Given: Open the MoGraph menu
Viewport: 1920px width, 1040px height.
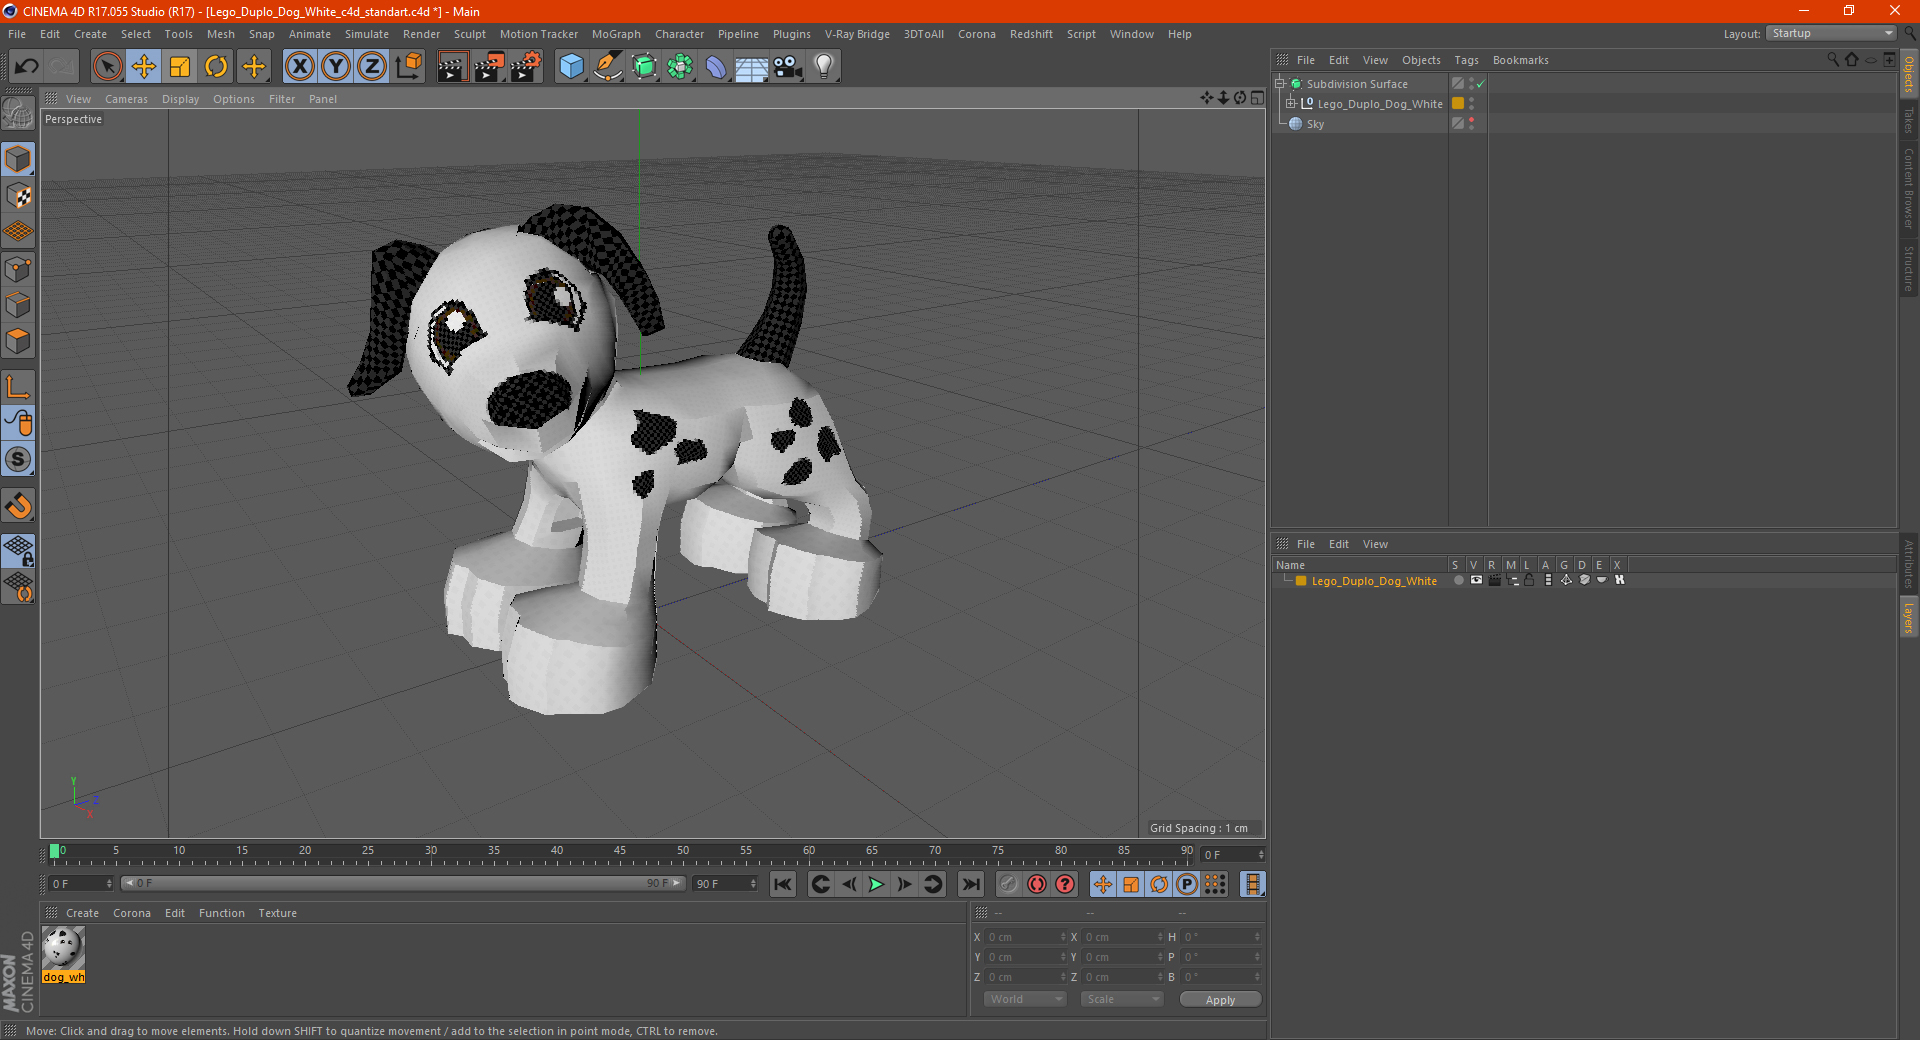Looking at the screenshot, I should coord(616,34).
